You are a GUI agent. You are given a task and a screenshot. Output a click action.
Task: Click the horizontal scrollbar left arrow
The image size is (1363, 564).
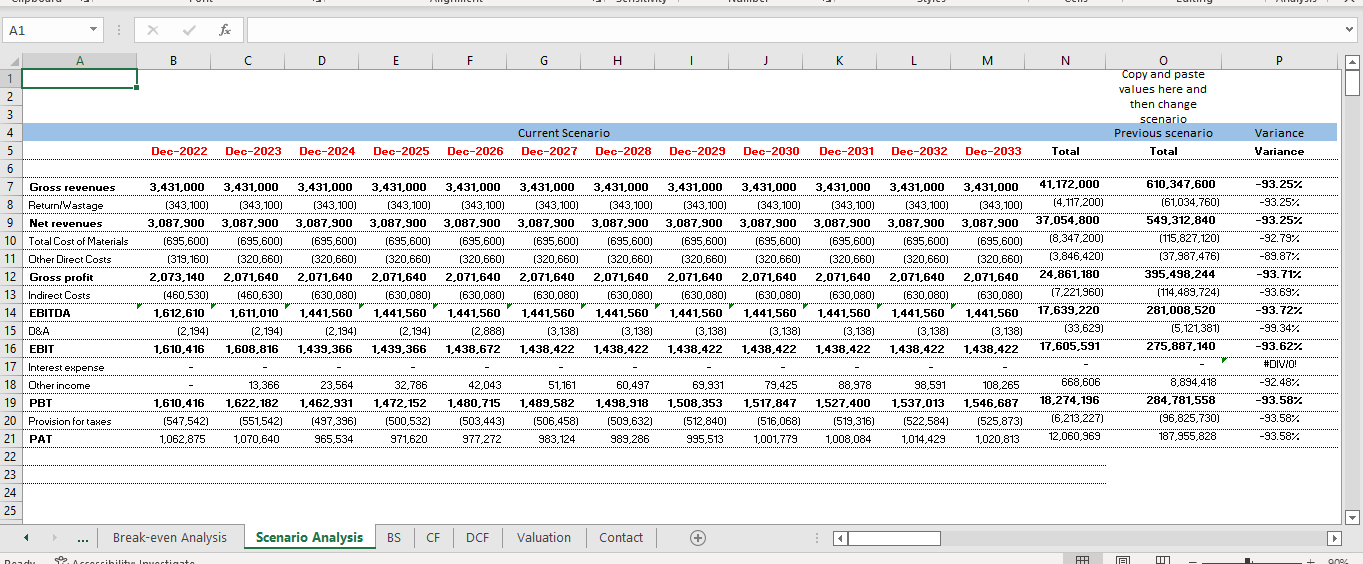tap(841, 539)
